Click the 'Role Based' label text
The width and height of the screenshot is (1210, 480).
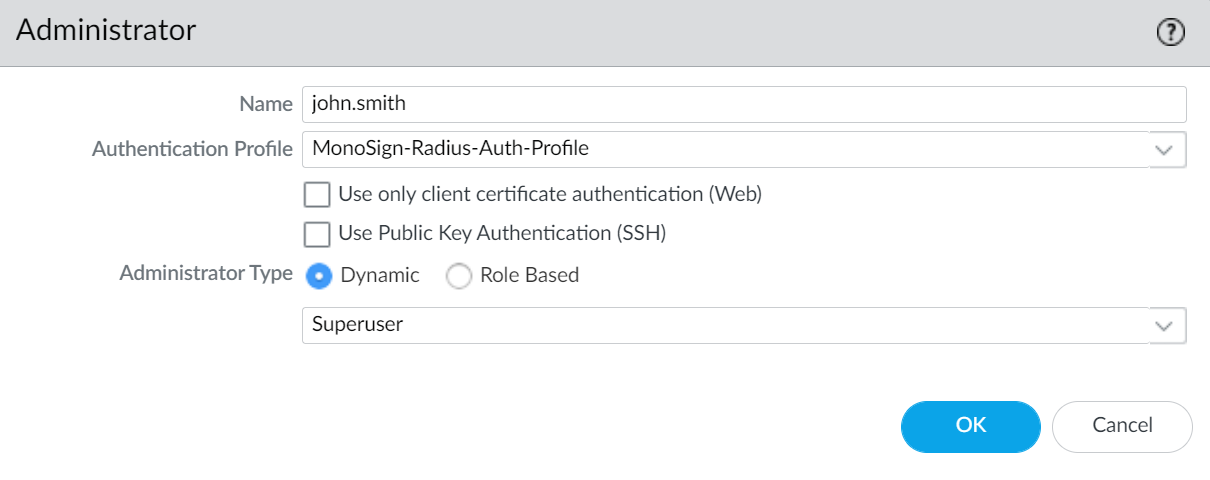(x=529, y=275)
